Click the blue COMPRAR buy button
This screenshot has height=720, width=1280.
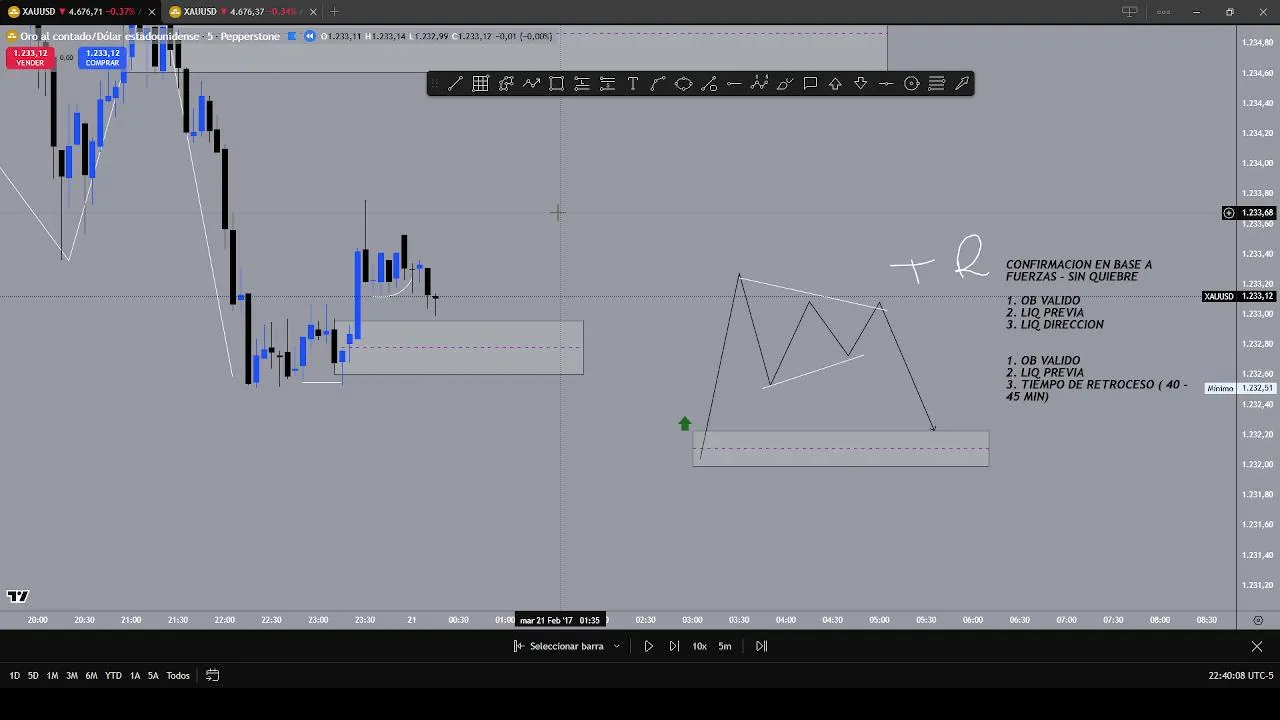click(x=102, y=58)
